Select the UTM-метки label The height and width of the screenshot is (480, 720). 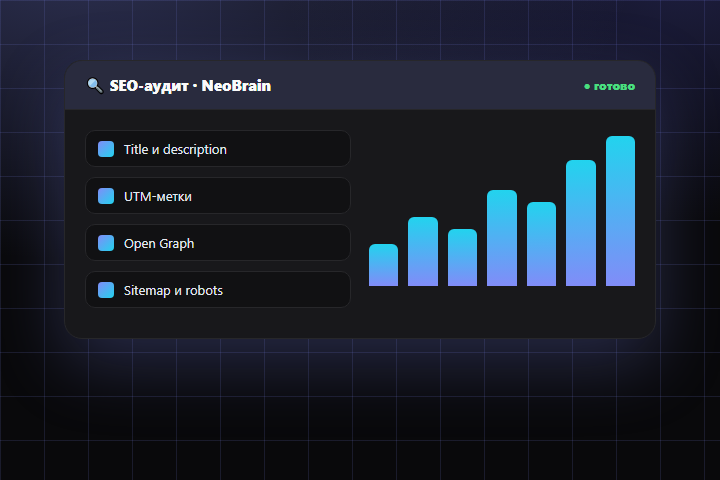point(158,197)
